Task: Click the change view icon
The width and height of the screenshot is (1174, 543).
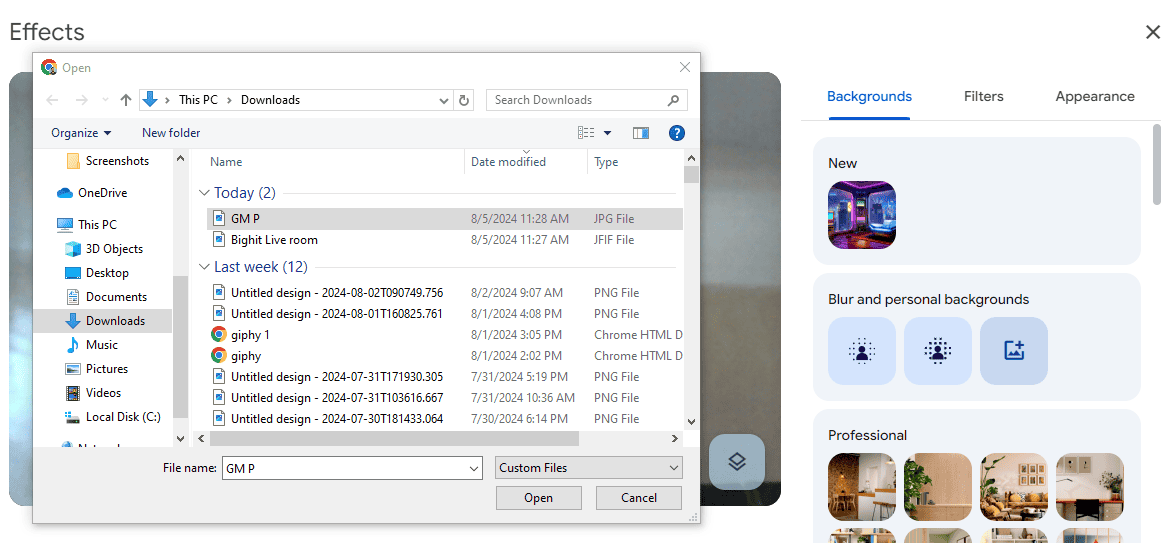Action: (586, 133)
